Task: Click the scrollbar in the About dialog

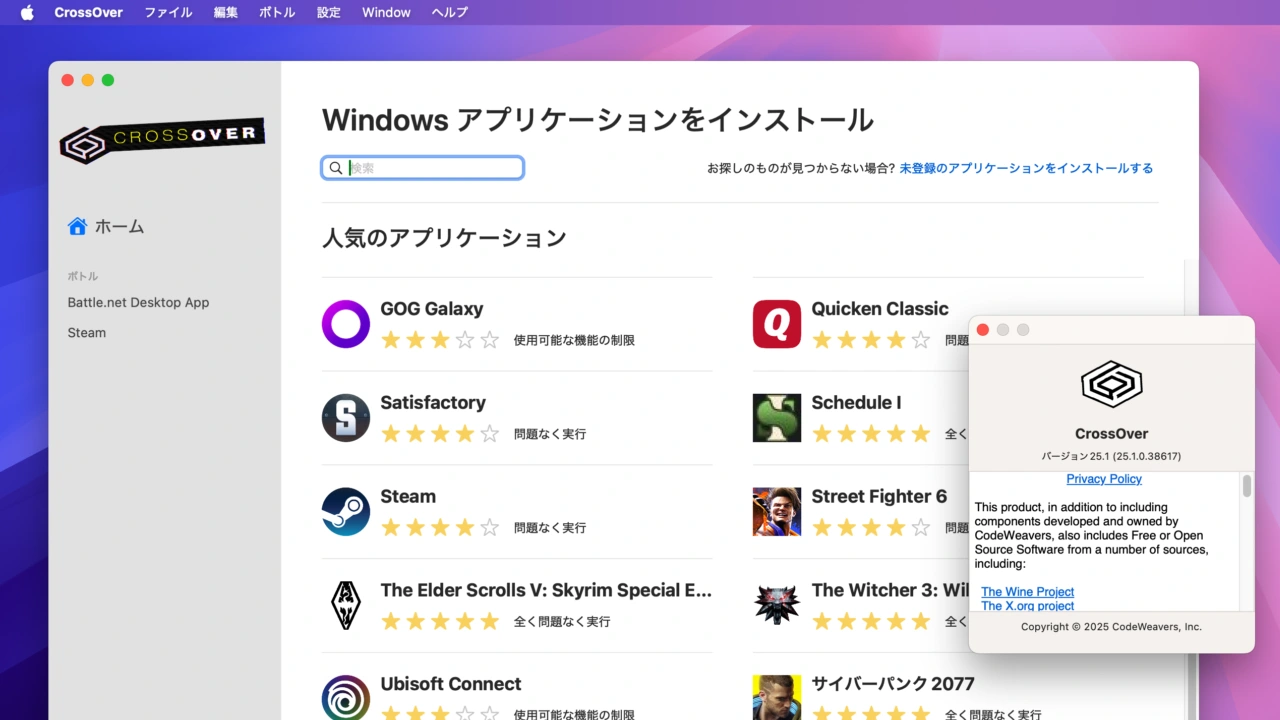Action: [x=1247, y=487]
